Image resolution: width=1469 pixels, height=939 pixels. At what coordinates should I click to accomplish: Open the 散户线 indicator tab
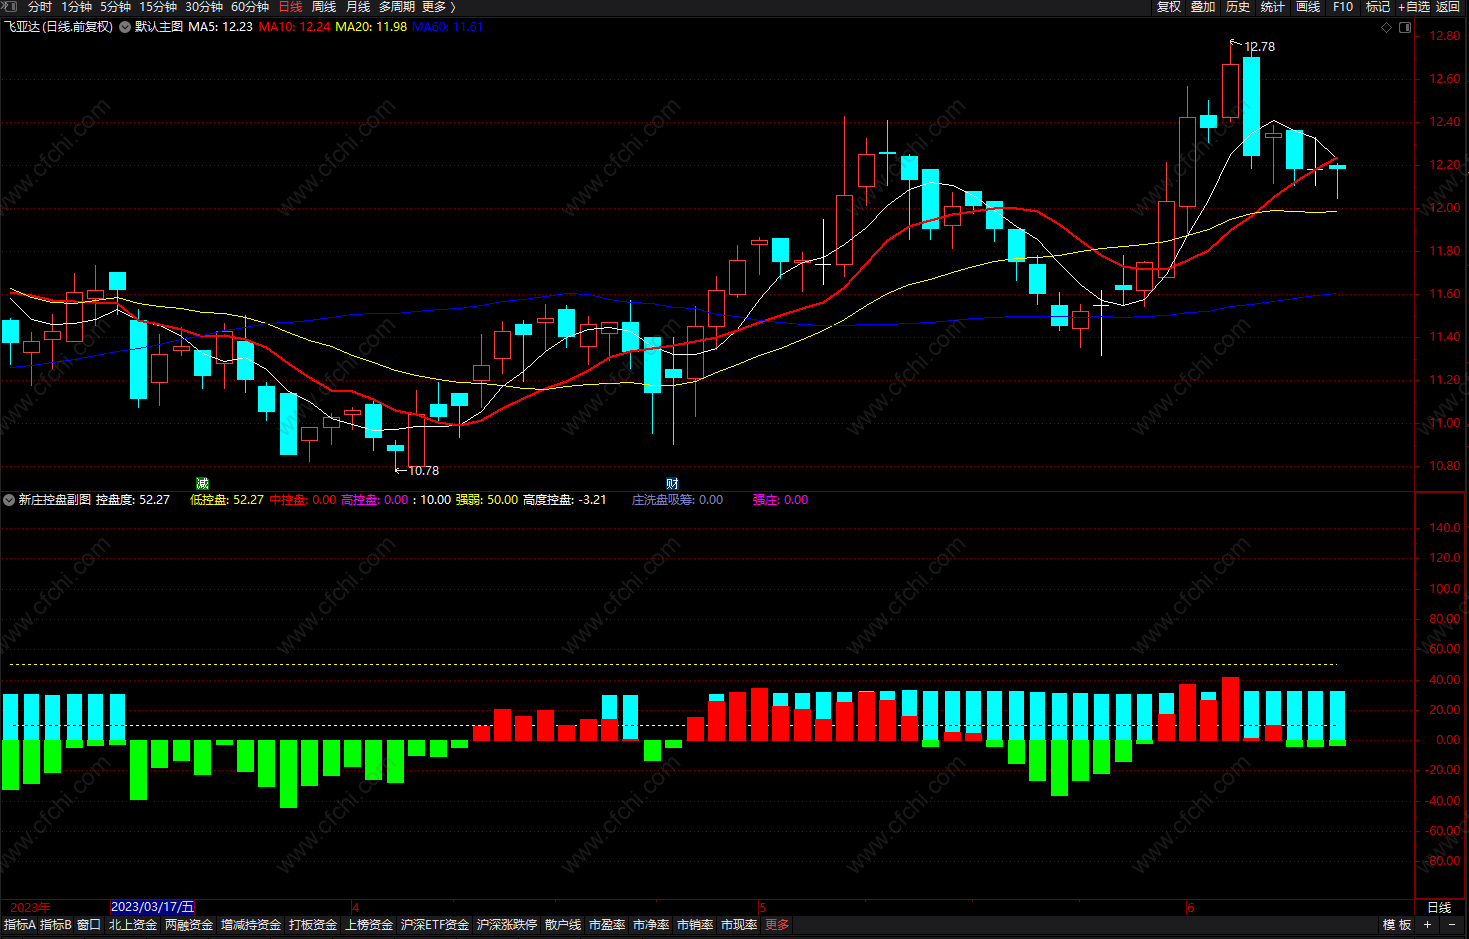[x=563, y=925]
